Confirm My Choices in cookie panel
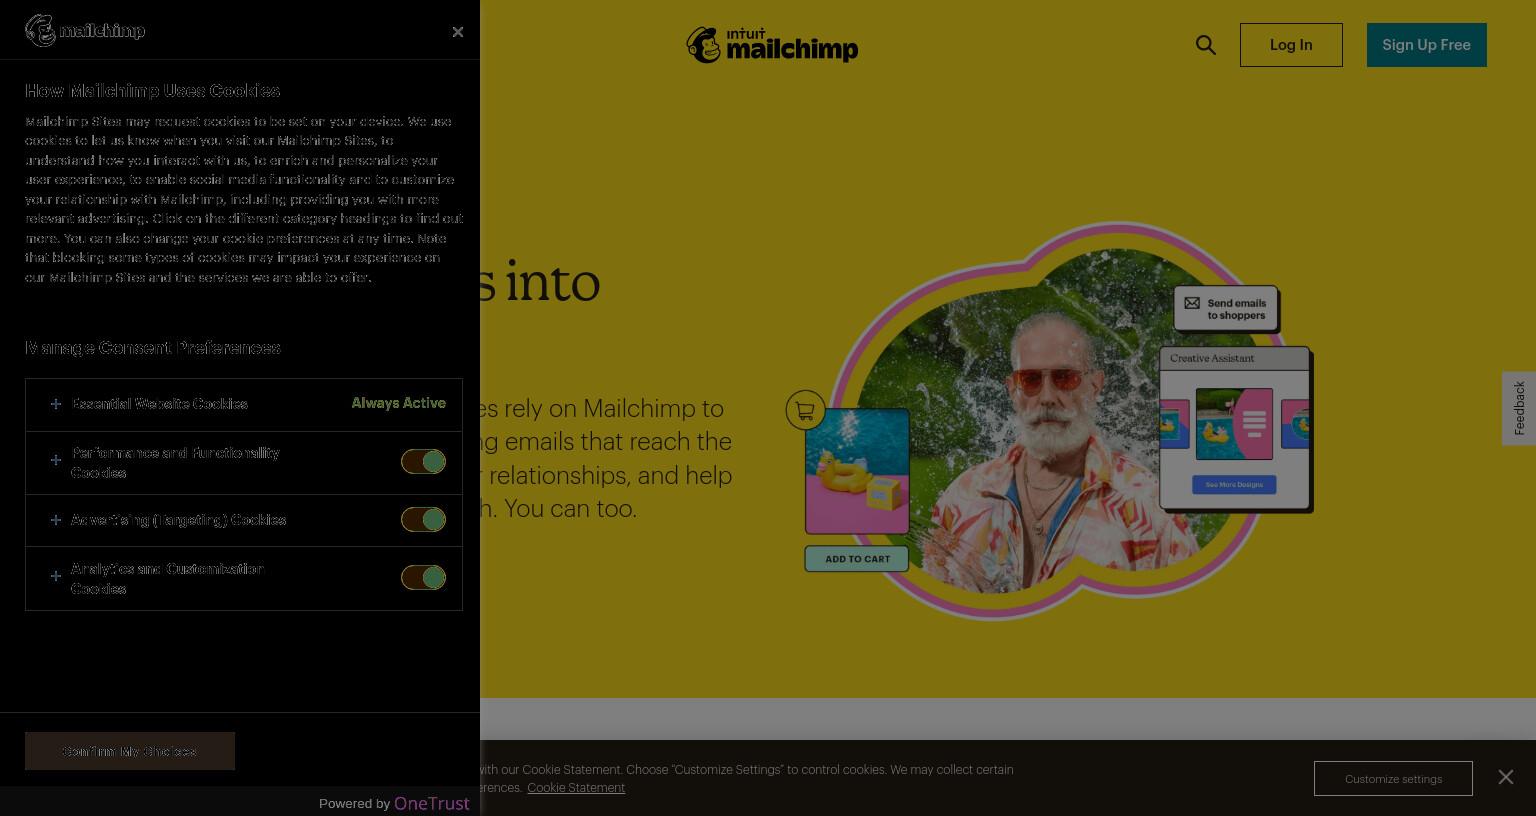The image size is (1536, 816). coord(130,751)
